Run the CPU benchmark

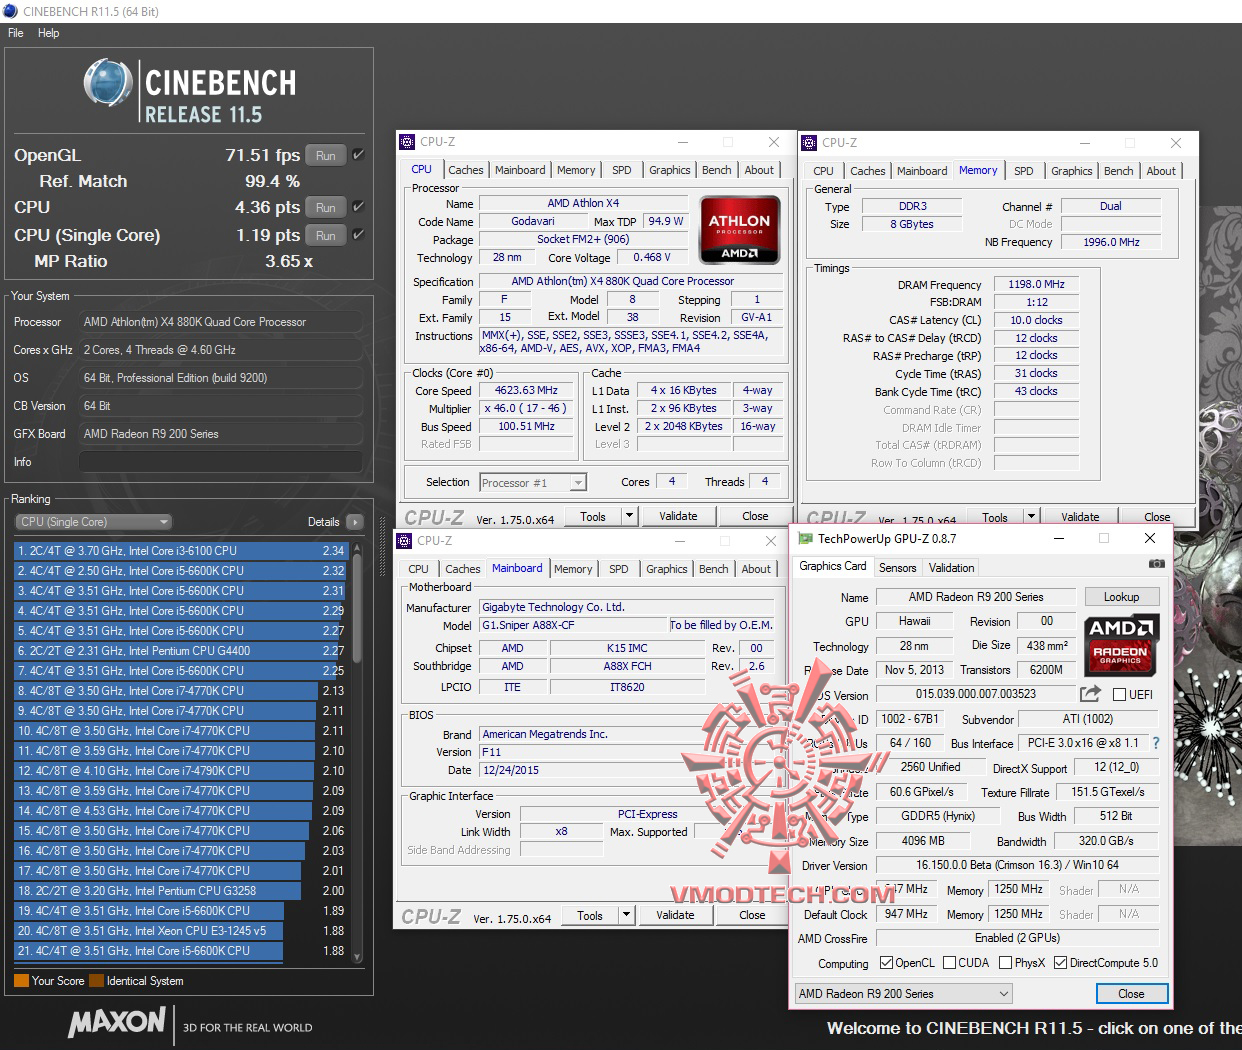coord(326,207)
